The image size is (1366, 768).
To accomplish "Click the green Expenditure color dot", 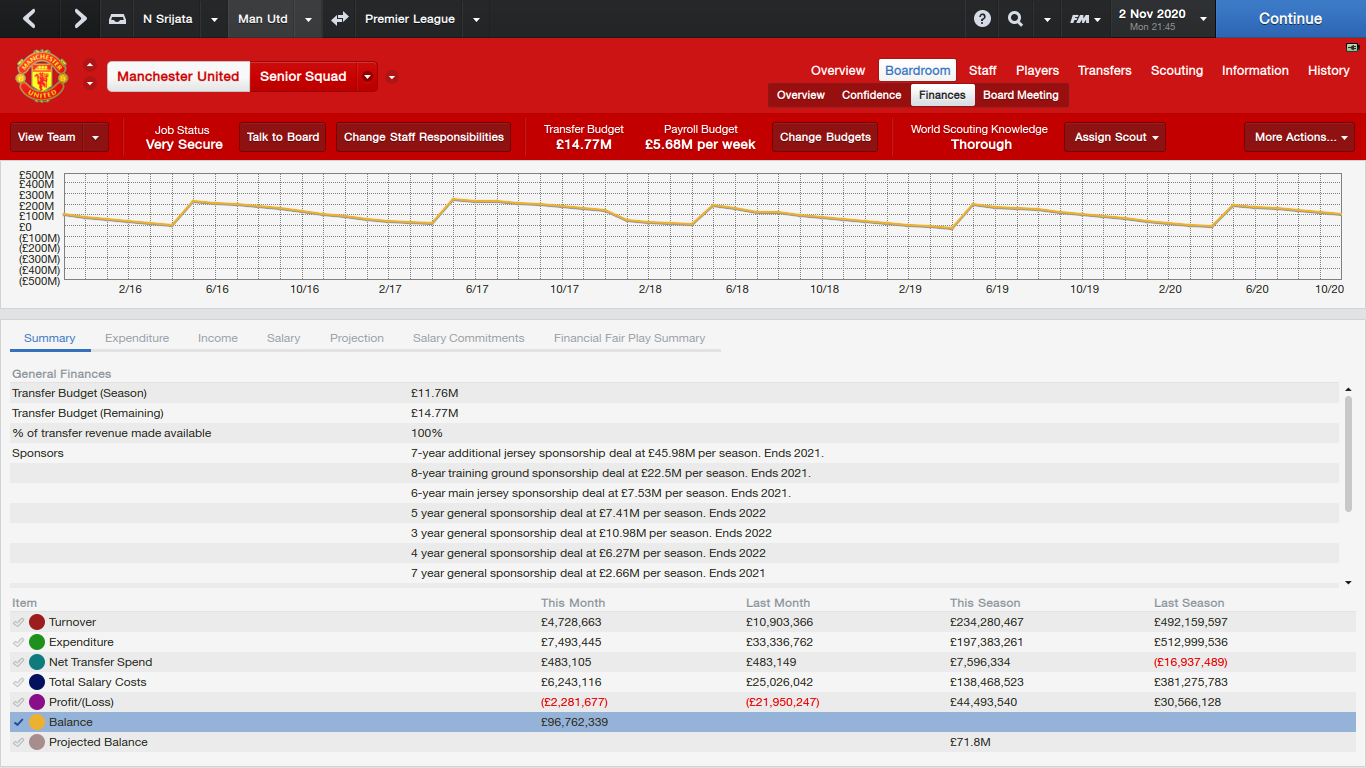I will click(37, 642).
